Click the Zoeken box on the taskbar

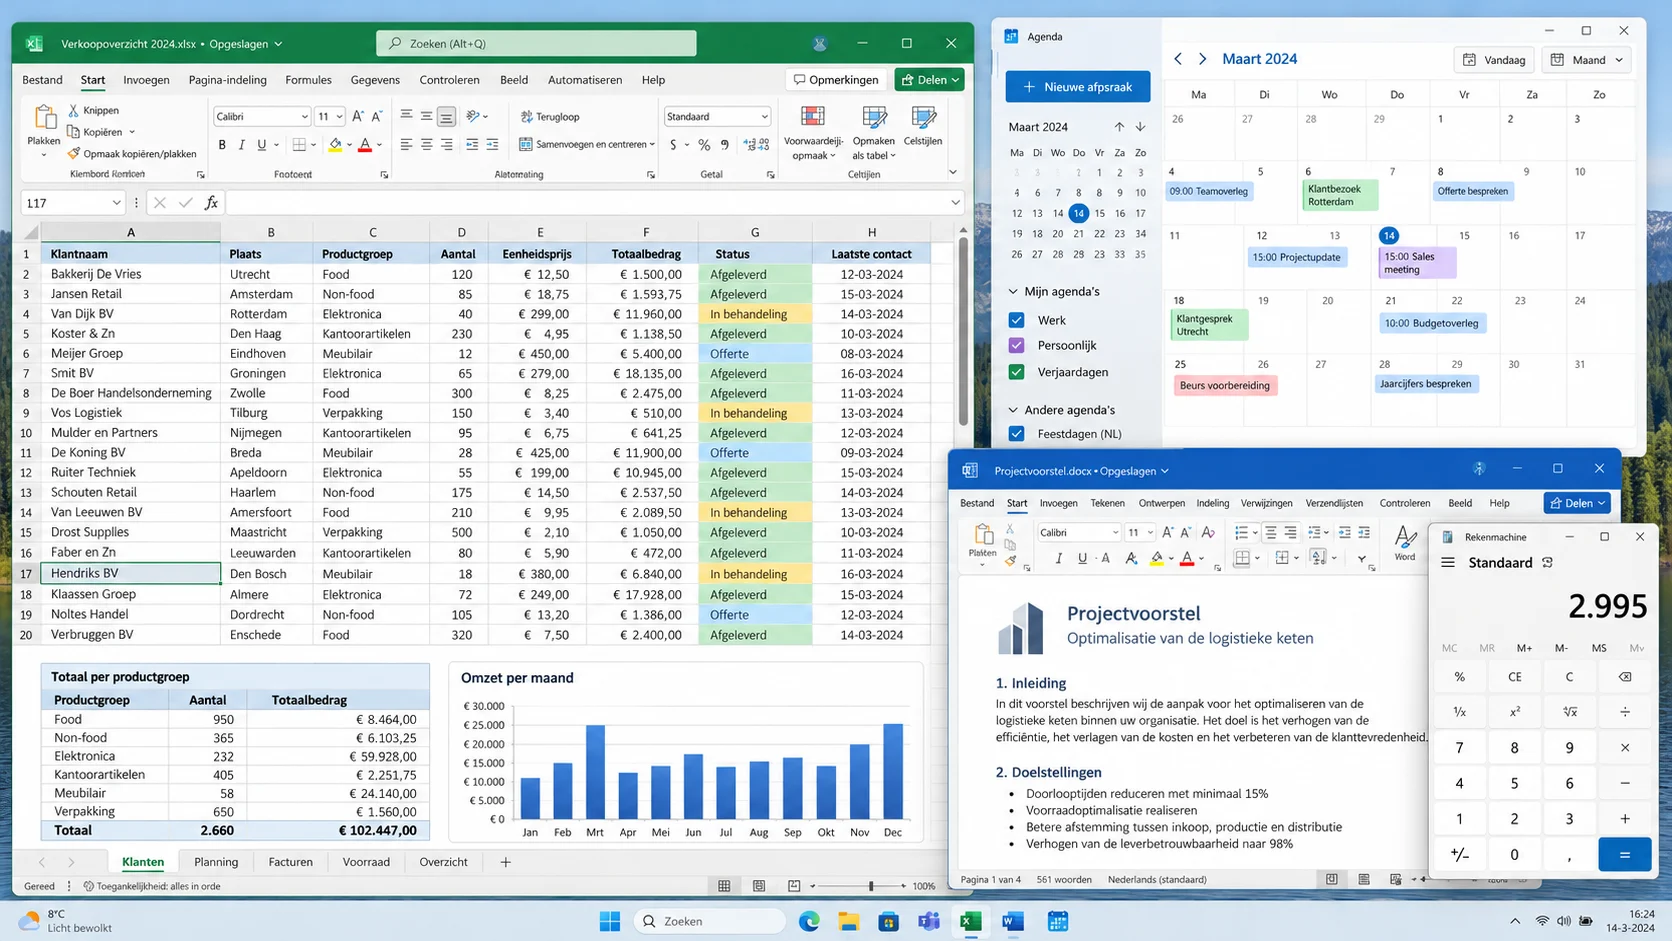(x=710, y=921)
